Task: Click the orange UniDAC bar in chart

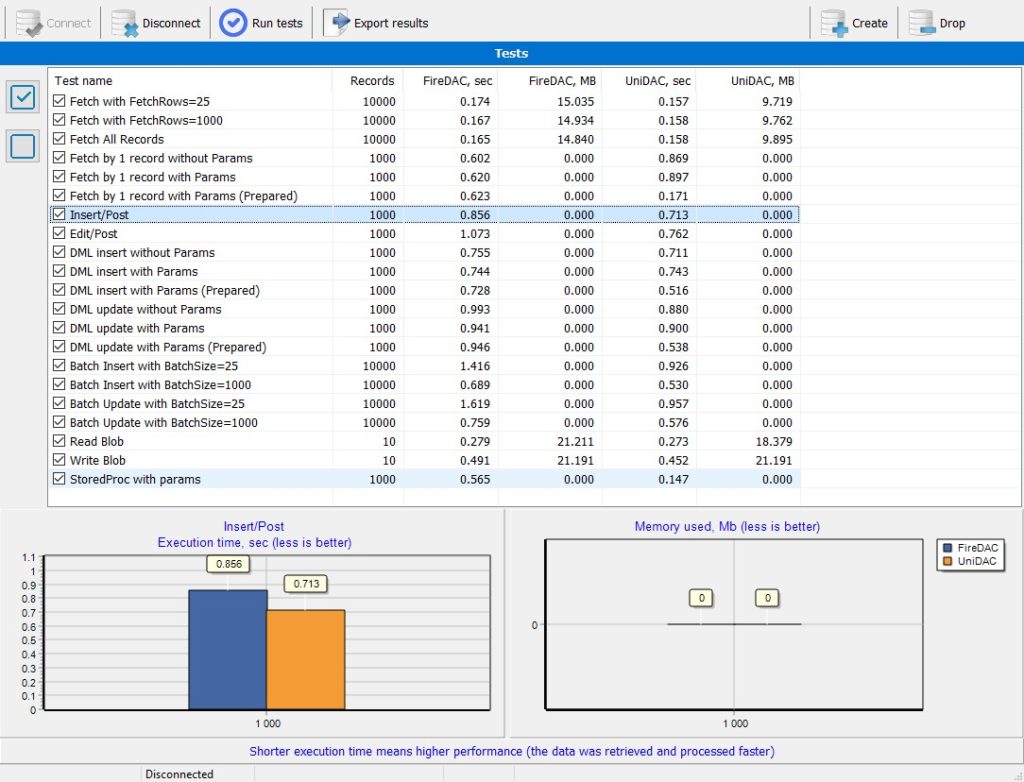Action: coord(306,660)
